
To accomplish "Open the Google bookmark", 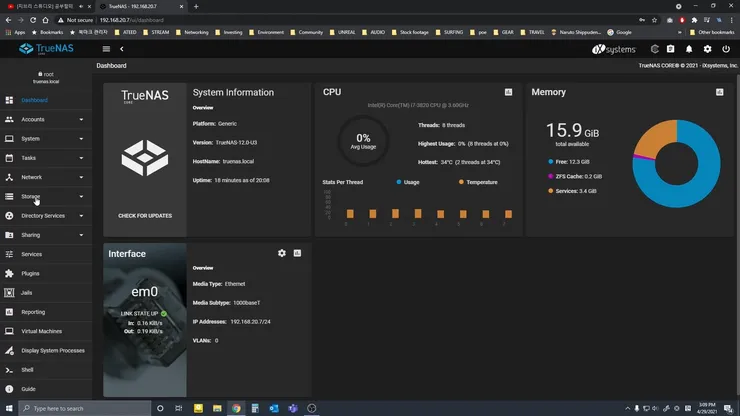I will point(619,32).
